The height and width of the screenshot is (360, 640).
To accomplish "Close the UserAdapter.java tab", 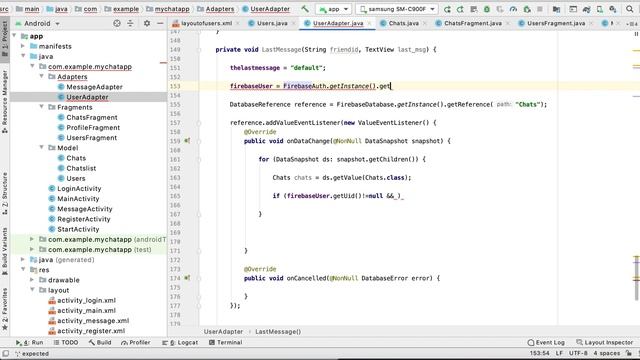I will pyautogui.click(x=369, y=24).
